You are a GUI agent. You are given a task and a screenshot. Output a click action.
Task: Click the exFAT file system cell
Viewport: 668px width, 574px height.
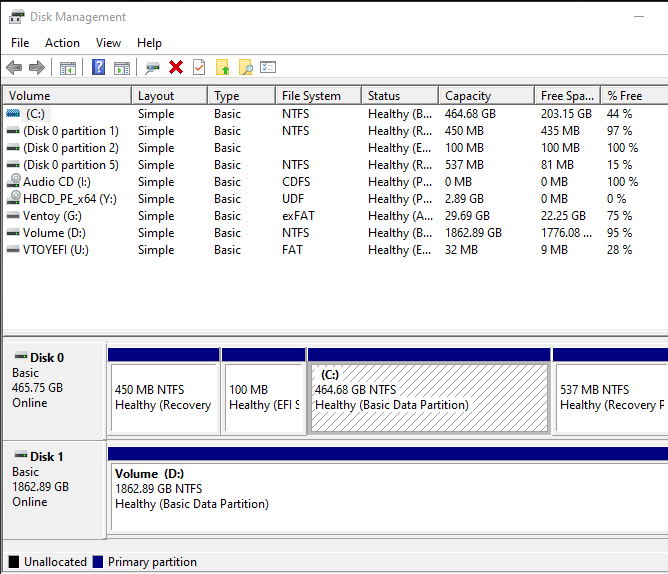pos(298,216)
